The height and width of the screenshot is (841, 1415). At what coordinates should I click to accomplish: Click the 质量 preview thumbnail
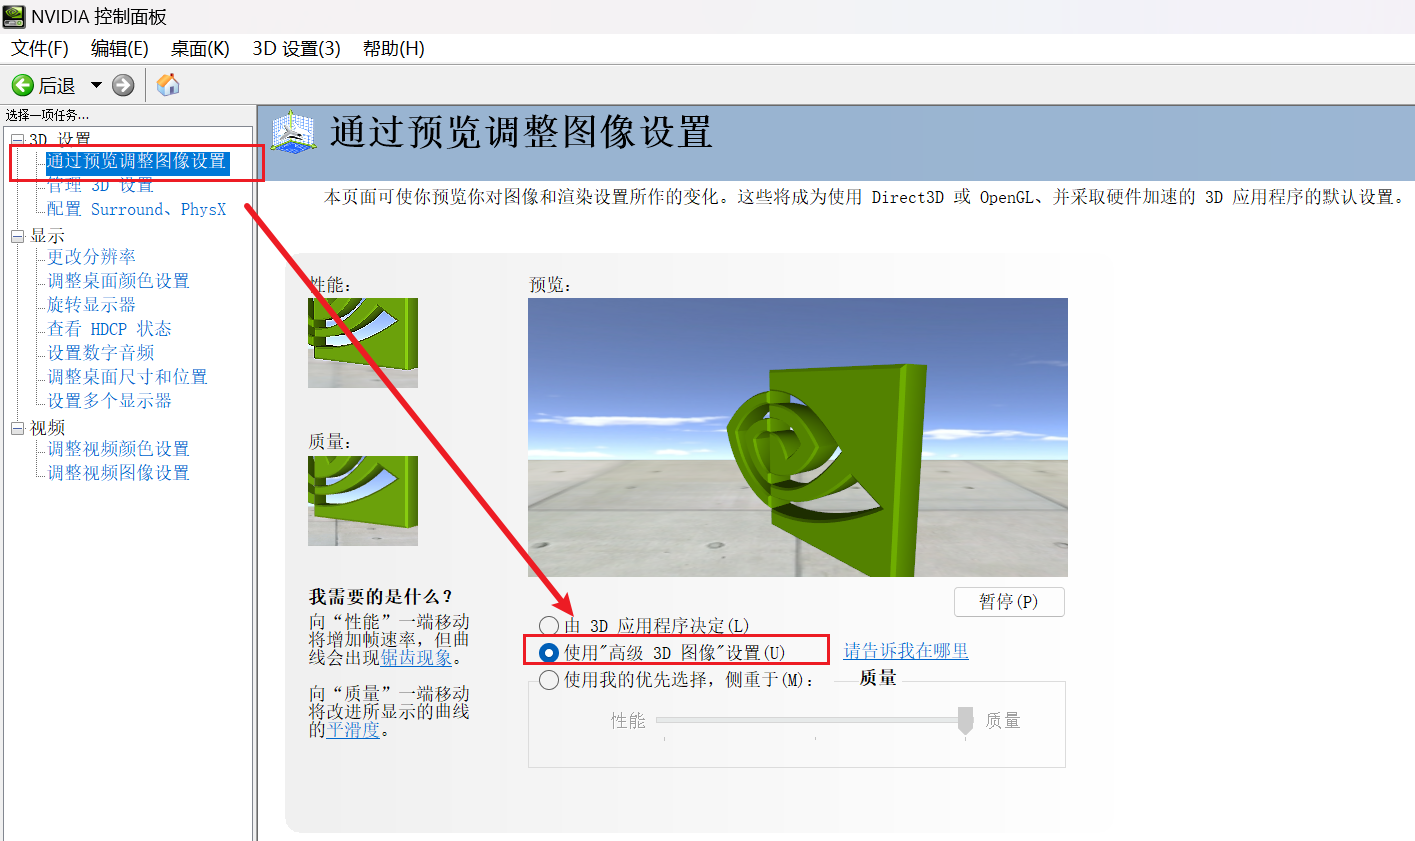coord(363,501)
